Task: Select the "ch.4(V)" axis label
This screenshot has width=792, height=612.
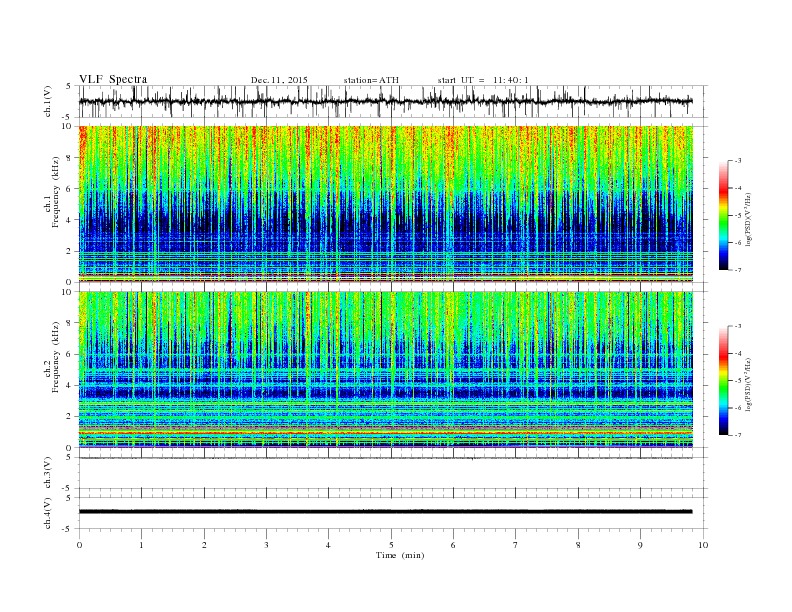Action: click(x=48, y=513)
